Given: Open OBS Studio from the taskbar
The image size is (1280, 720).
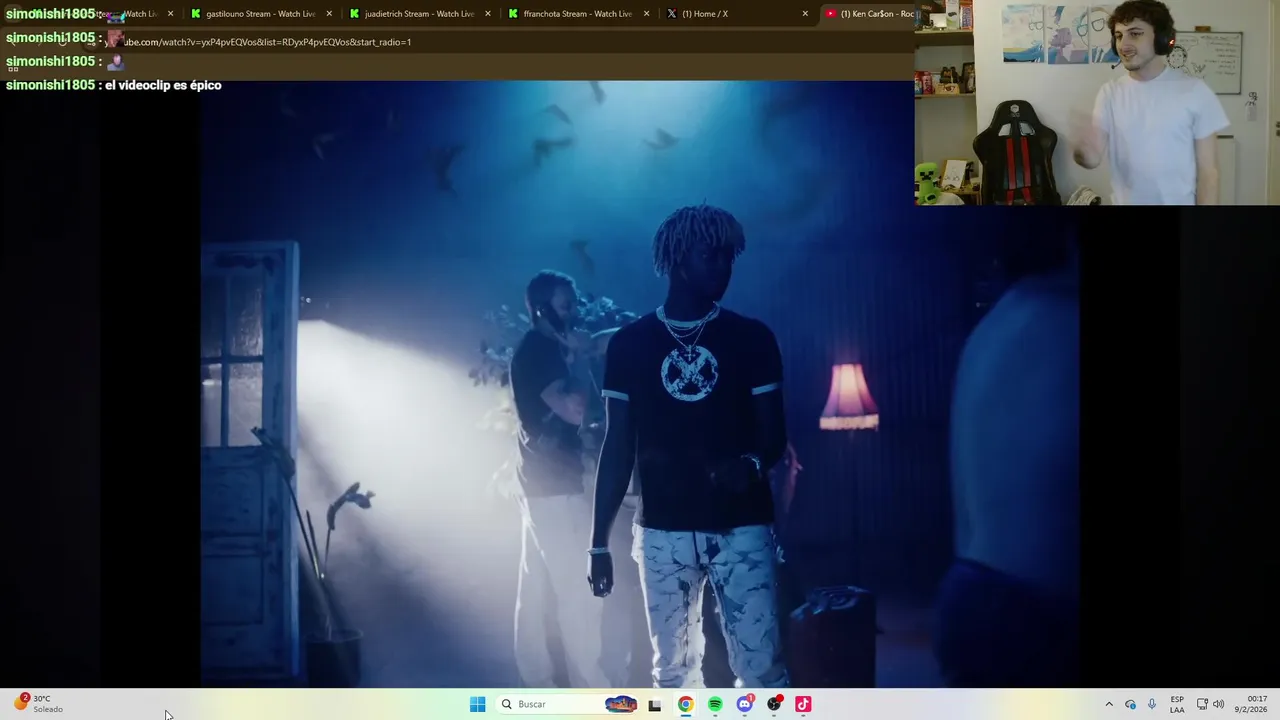Looking at the screenshot, I should point(774,704).
